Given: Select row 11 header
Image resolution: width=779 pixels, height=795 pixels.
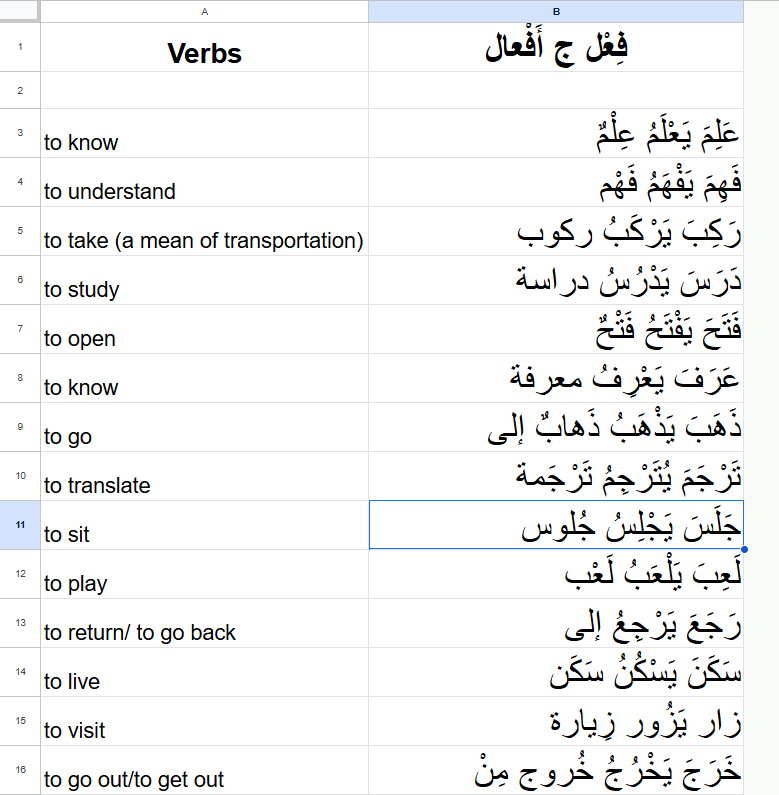Looking at the screenshot, I should click(20, 525).
